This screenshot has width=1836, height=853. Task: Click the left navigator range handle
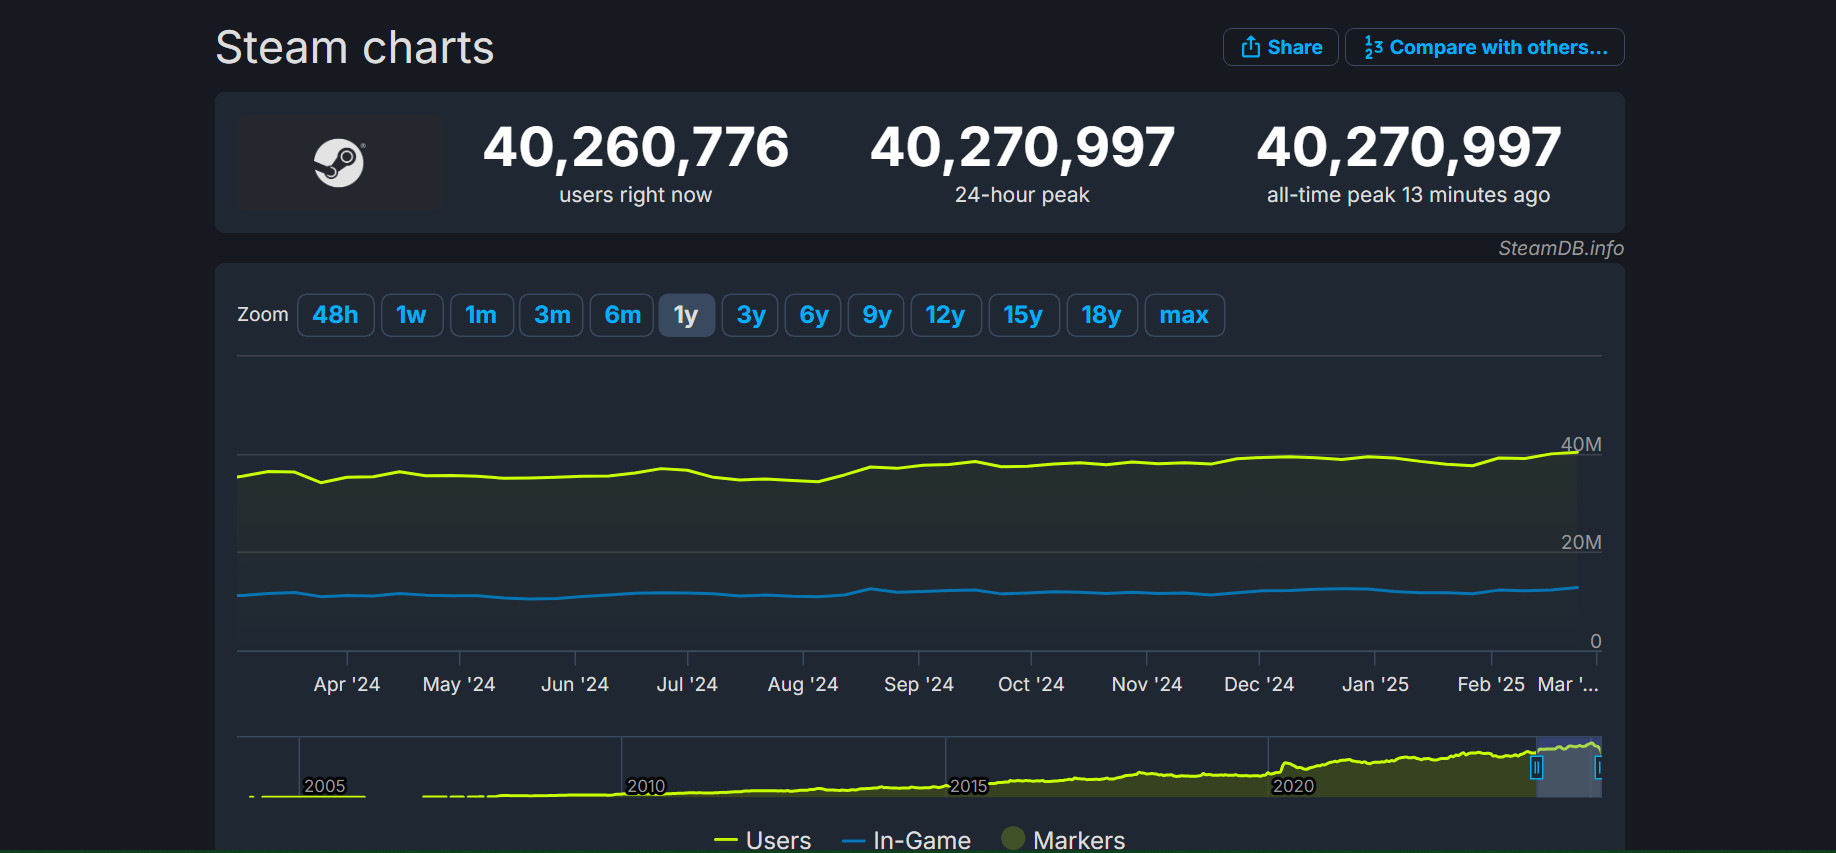pyautogui.click(x=1536, y=767)
